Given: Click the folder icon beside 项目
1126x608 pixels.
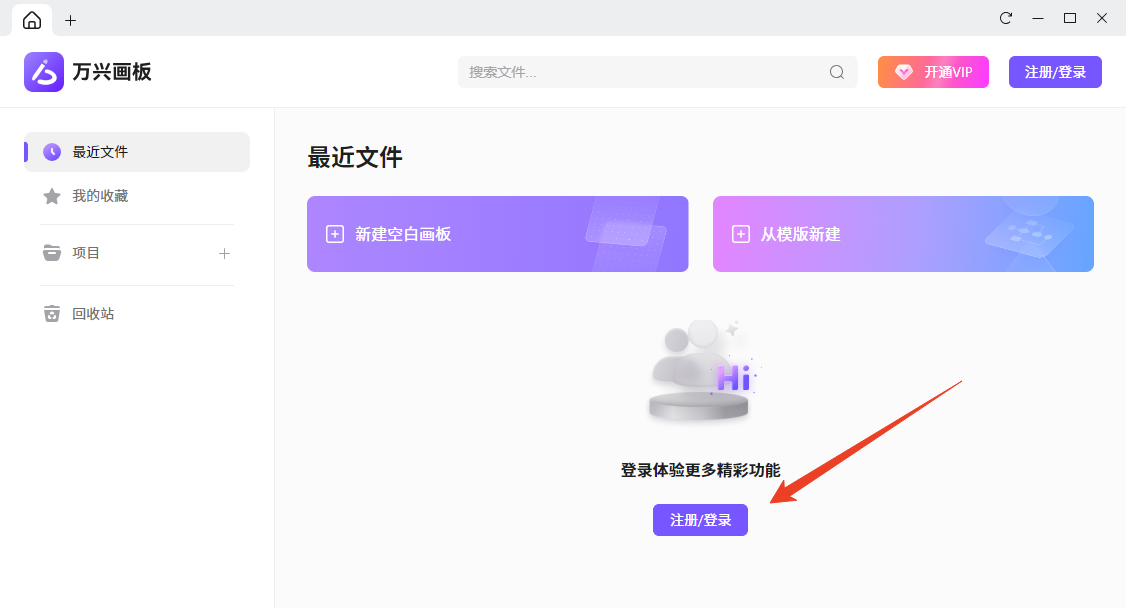Looking at the screenshot, I should click(52, 253).
